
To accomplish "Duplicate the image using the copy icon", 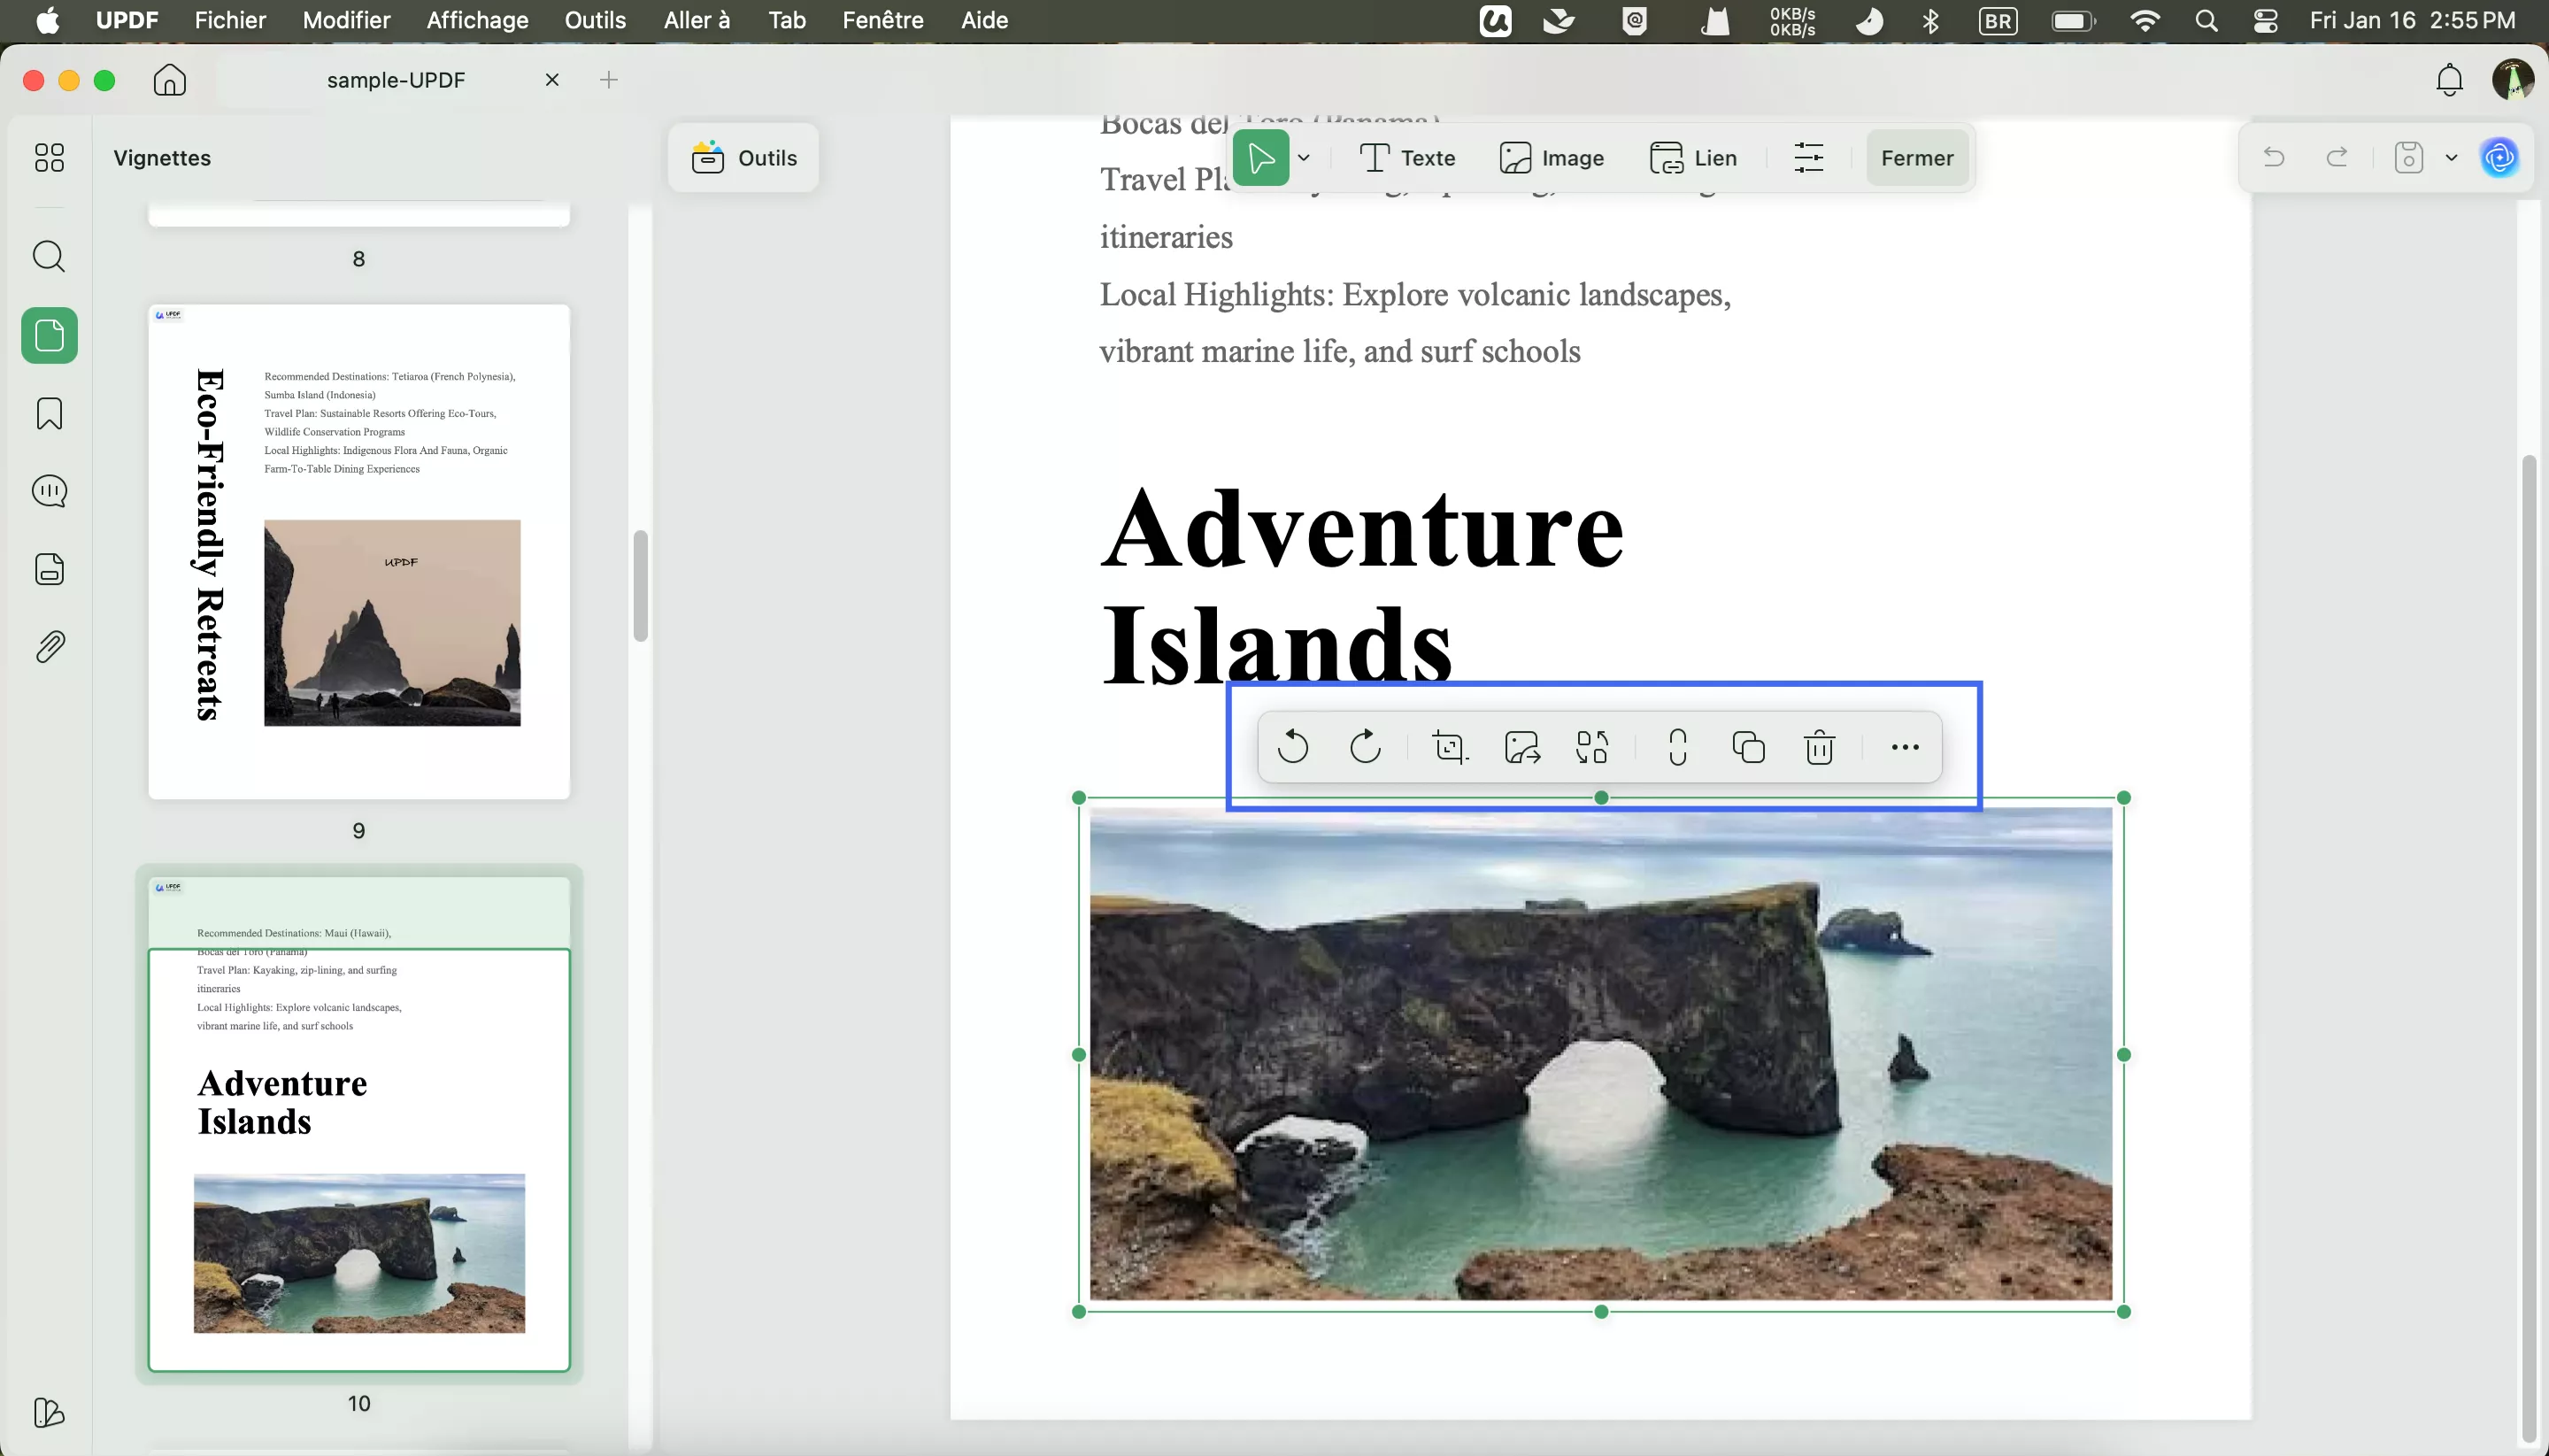I will (1747, 747).
